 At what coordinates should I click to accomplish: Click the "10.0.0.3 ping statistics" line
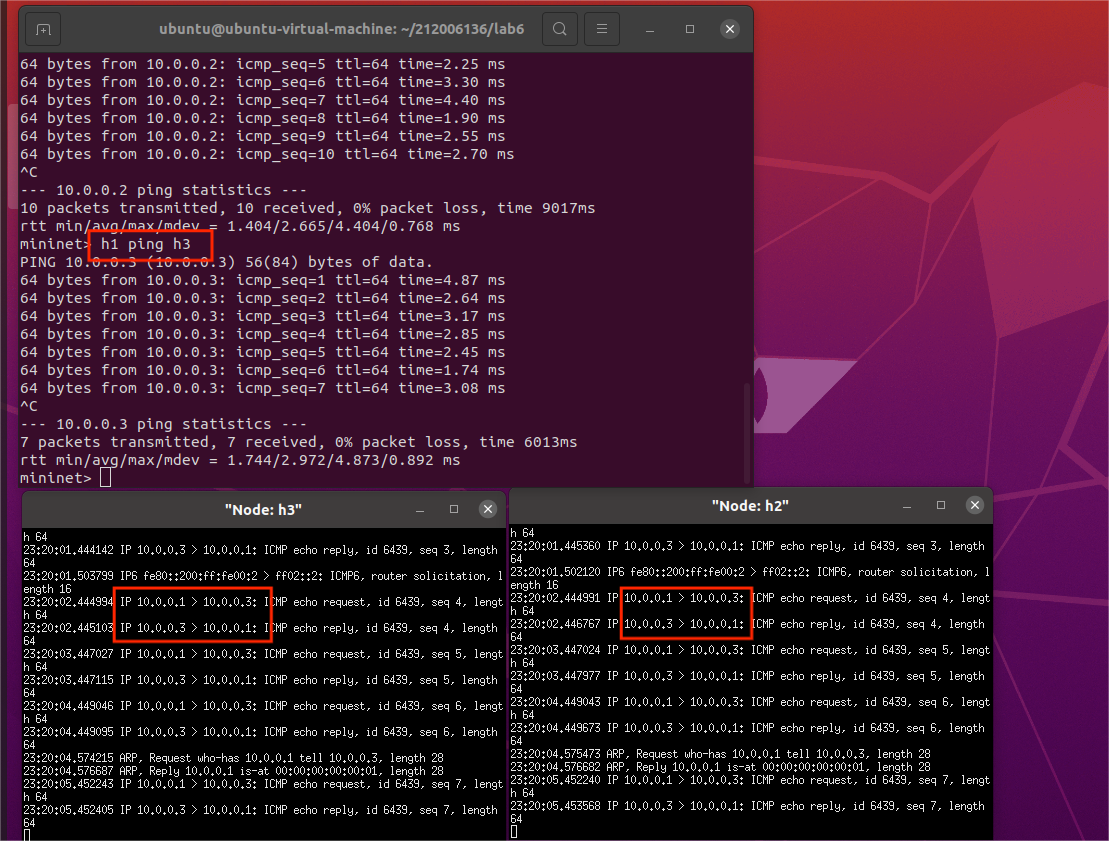pos(163,424)
